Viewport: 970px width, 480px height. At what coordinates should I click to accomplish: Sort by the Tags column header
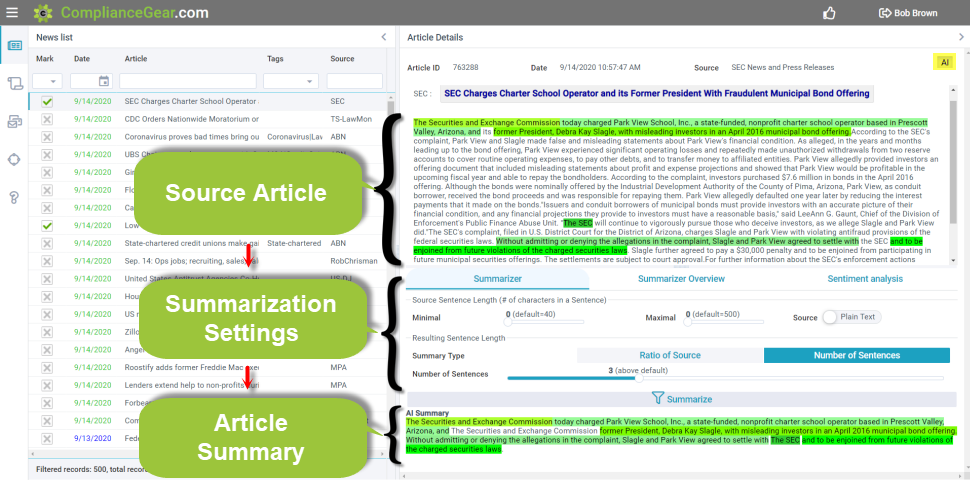pos(275,59)
